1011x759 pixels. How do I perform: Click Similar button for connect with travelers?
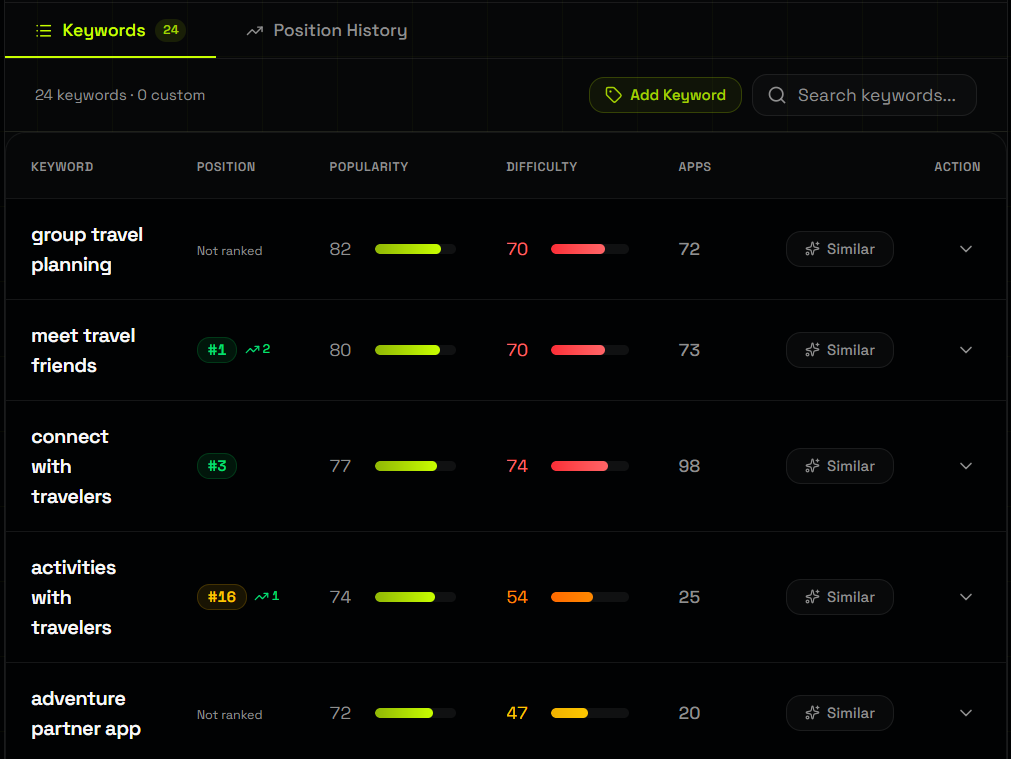tap(839, 466)
